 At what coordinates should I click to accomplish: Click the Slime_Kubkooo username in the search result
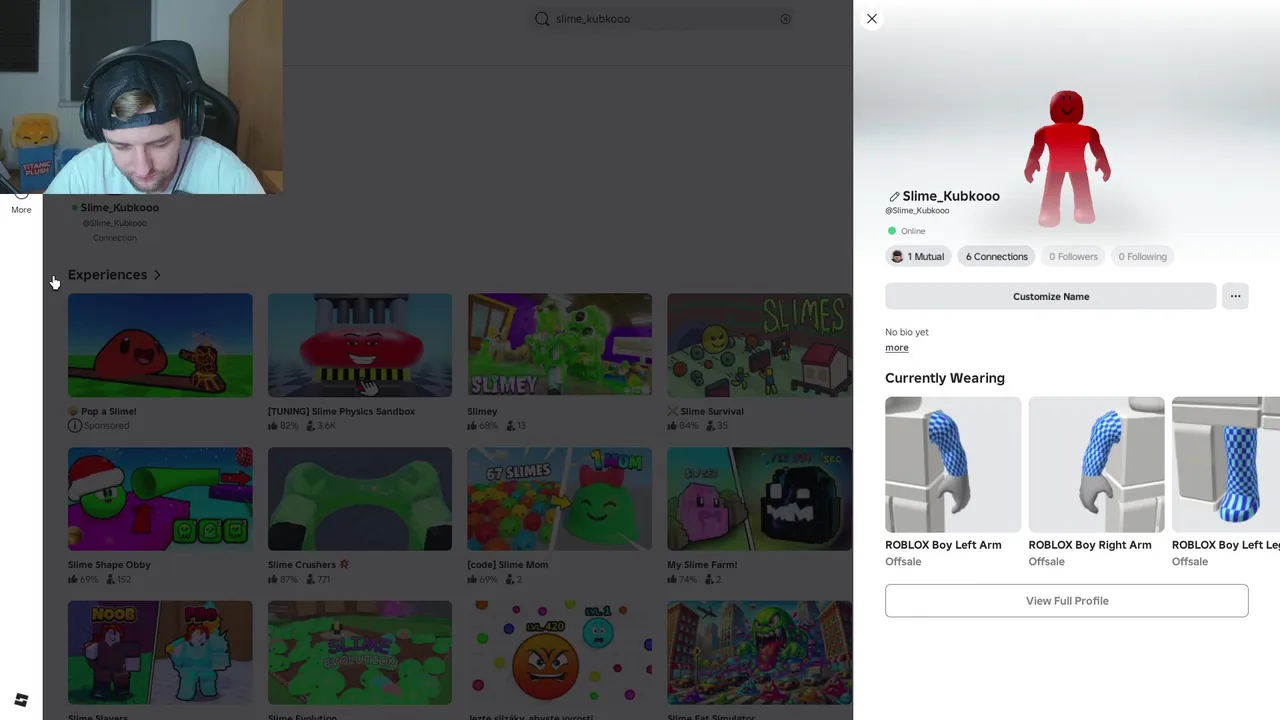(x=119, y=208)
